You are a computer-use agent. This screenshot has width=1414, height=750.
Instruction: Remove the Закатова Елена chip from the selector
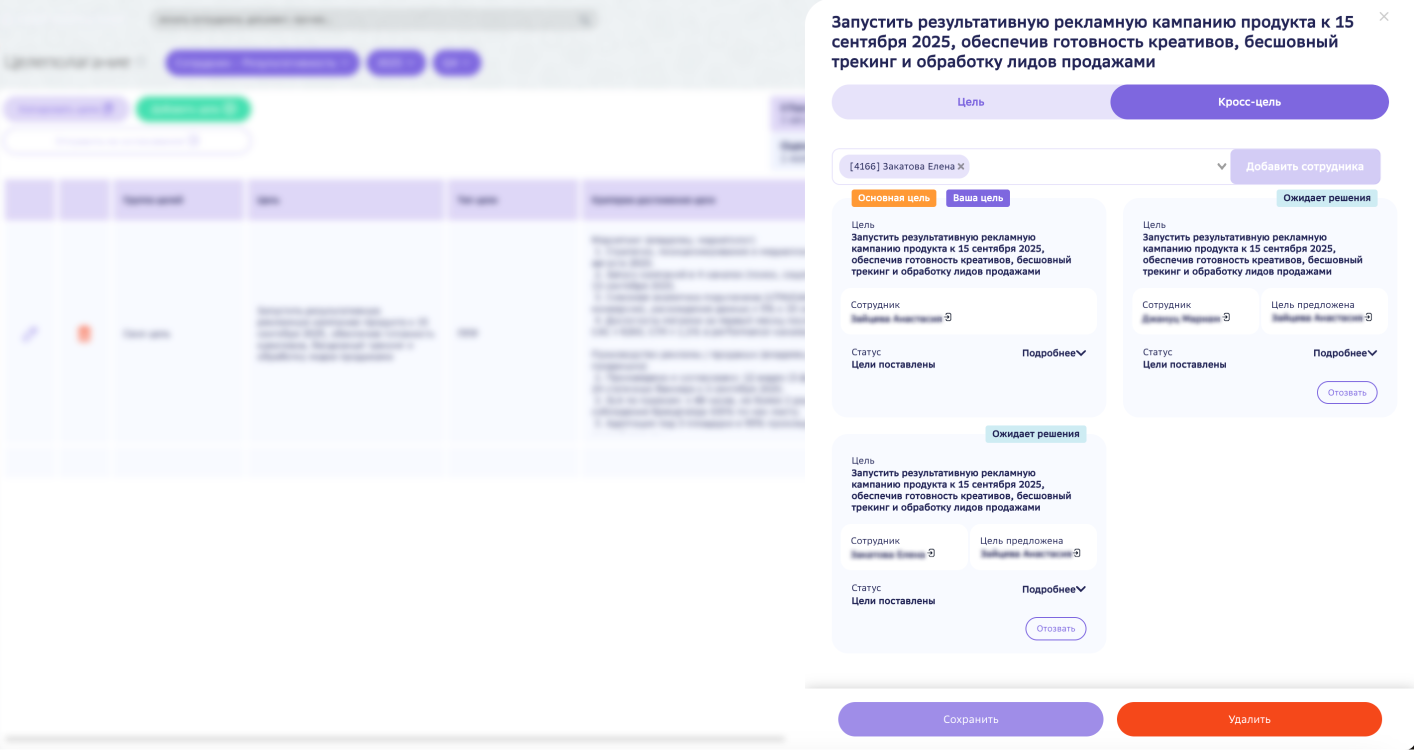961,167
